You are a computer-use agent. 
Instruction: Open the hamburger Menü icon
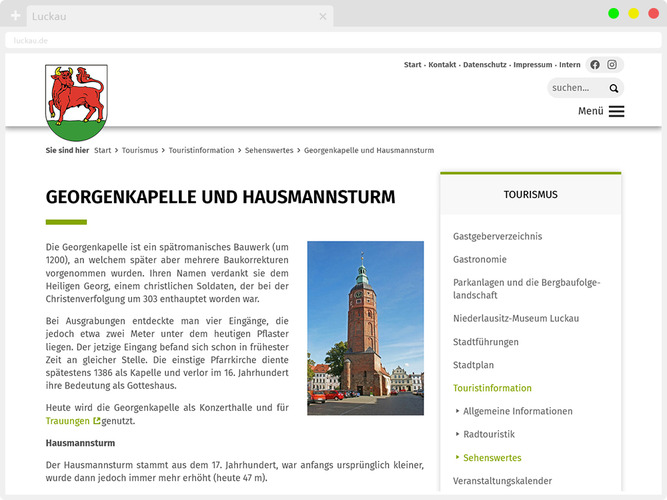click(x=616, y=111)
